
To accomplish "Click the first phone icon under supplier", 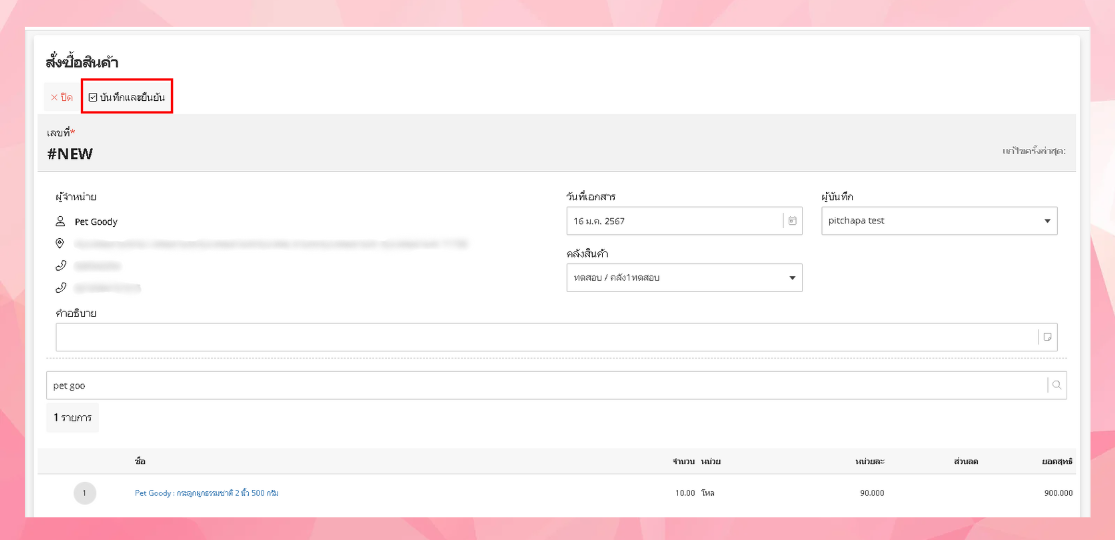I will [60, 265].
